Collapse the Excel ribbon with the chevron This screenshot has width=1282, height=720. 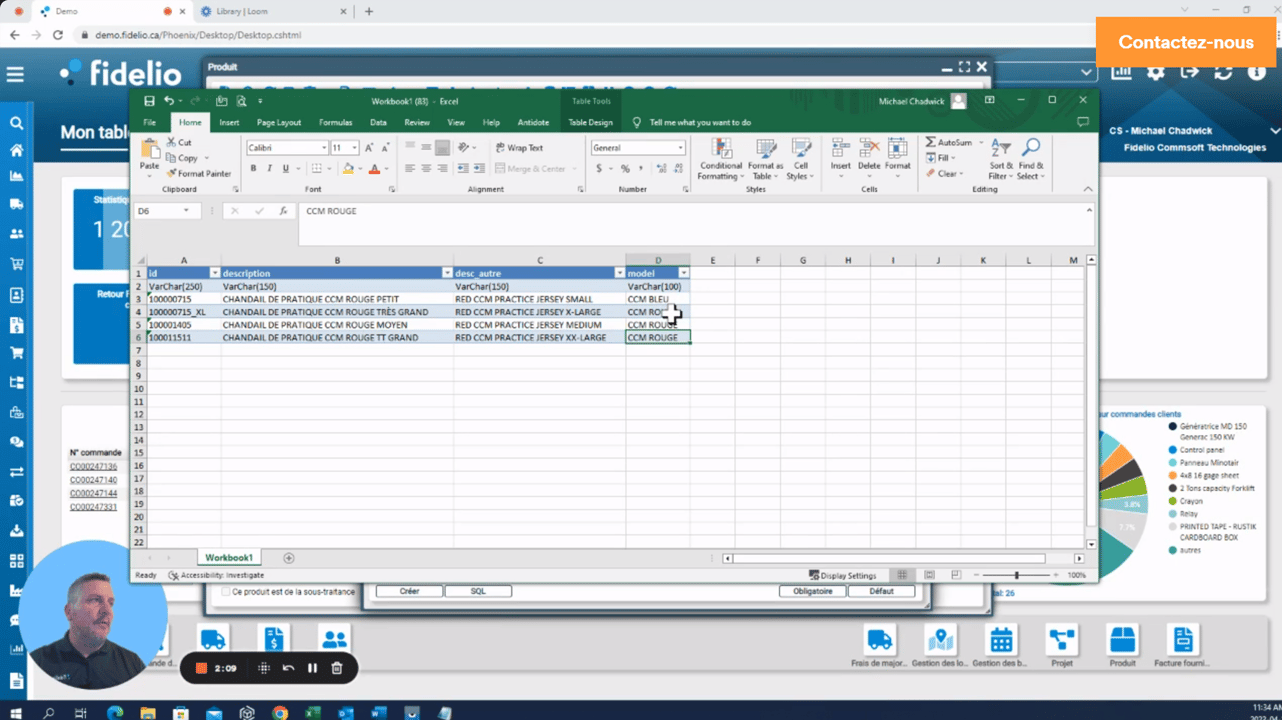coord(1088,189)
